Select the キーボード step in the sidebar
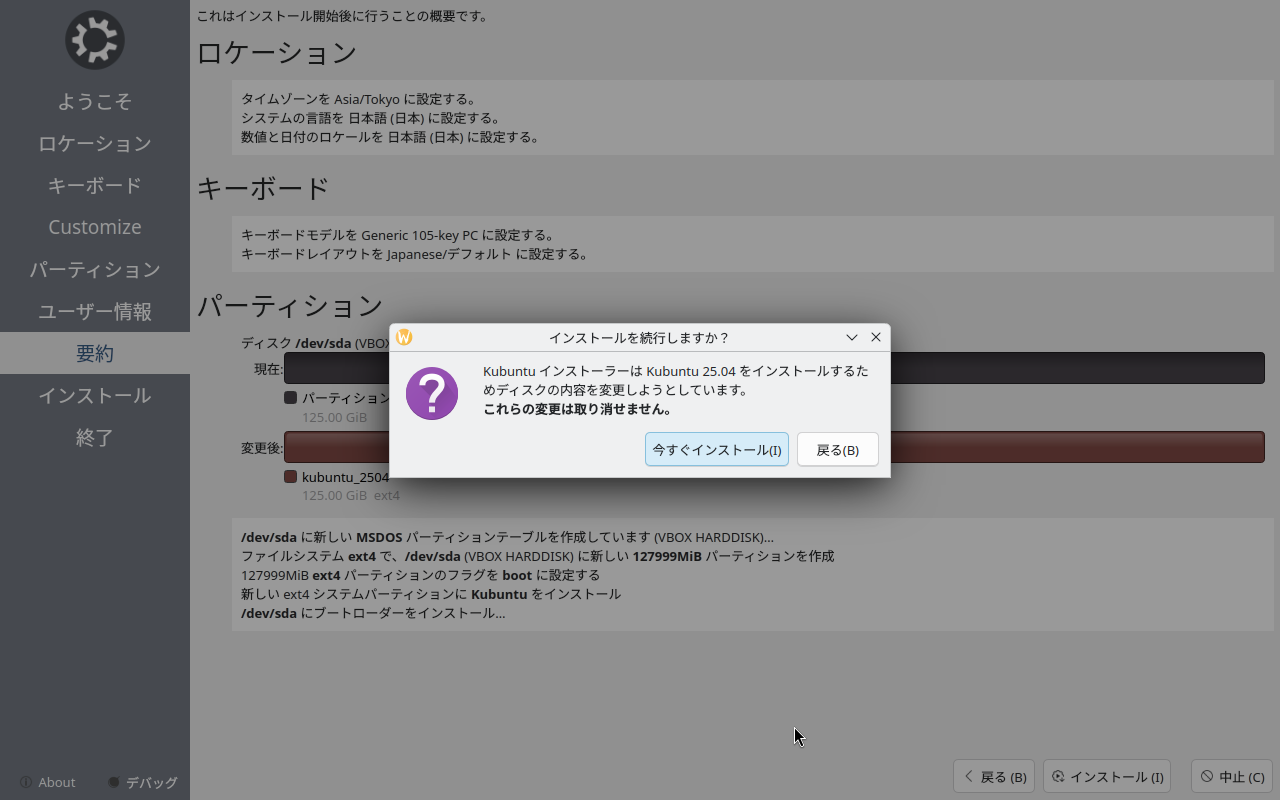The width and height of the screenshot is (1280, 800). click(x=95, y=185)
